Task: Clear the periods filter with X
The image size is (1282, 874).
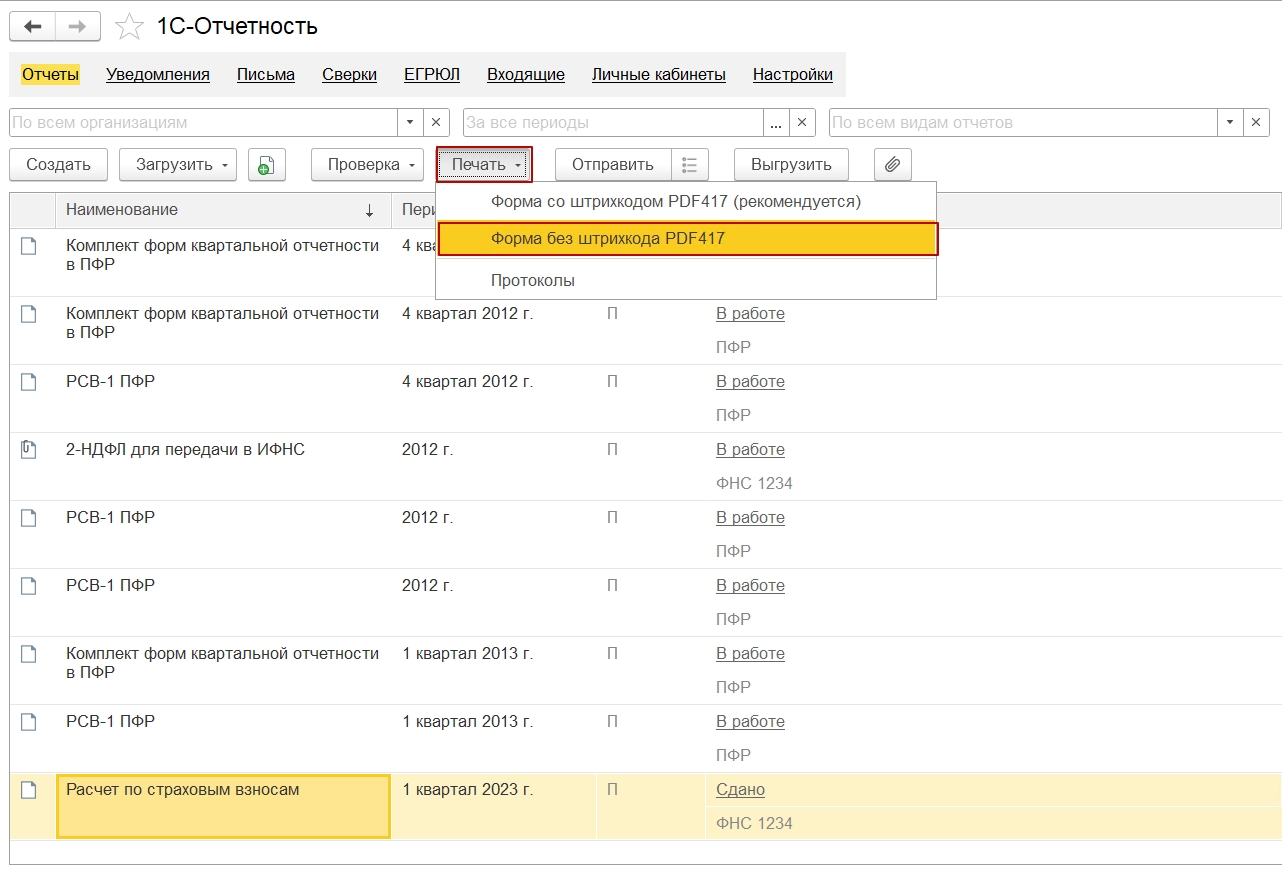Action: (802, 123)
